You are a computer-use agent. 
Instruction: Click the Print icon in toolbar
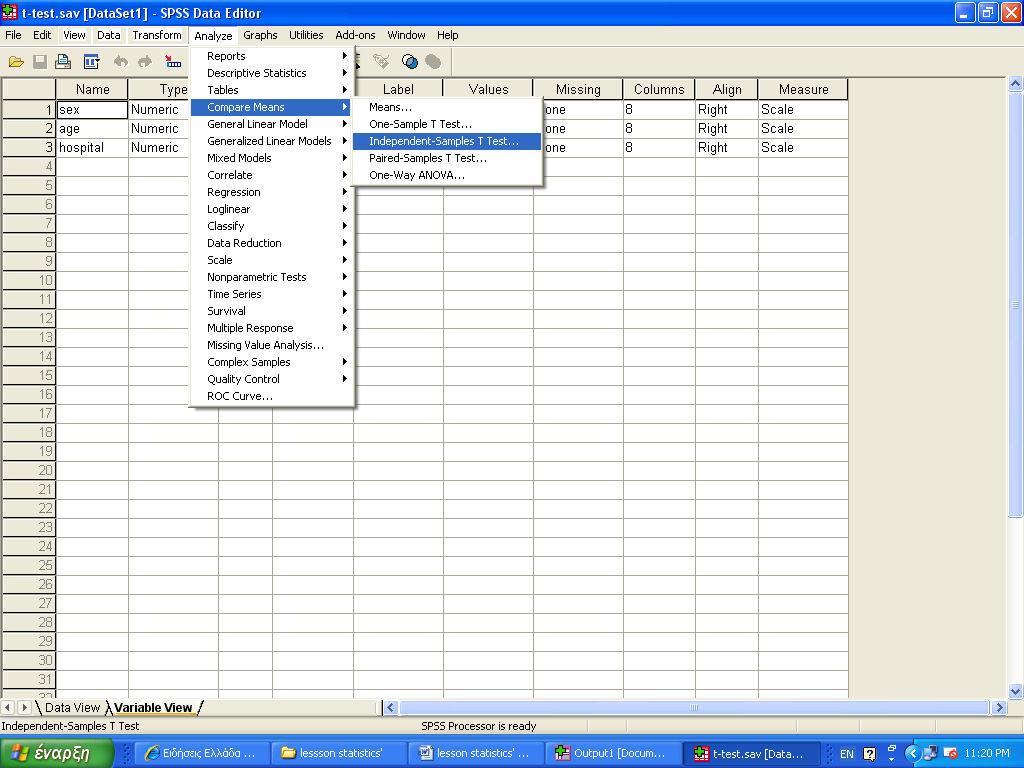click(x=63, y=62)
